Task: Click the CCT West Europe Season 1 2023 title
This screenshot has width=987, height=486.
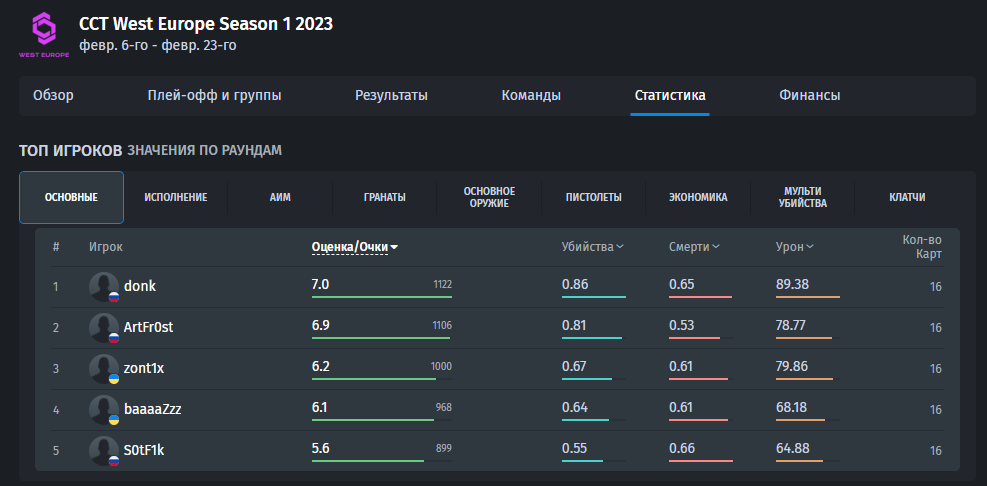Action: click(x=206, y=24)
